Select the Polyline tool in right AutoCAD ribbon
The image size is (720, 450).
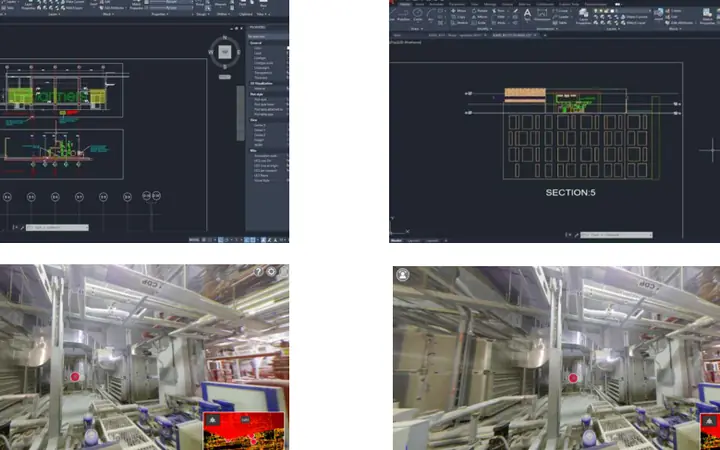[403, 15]
